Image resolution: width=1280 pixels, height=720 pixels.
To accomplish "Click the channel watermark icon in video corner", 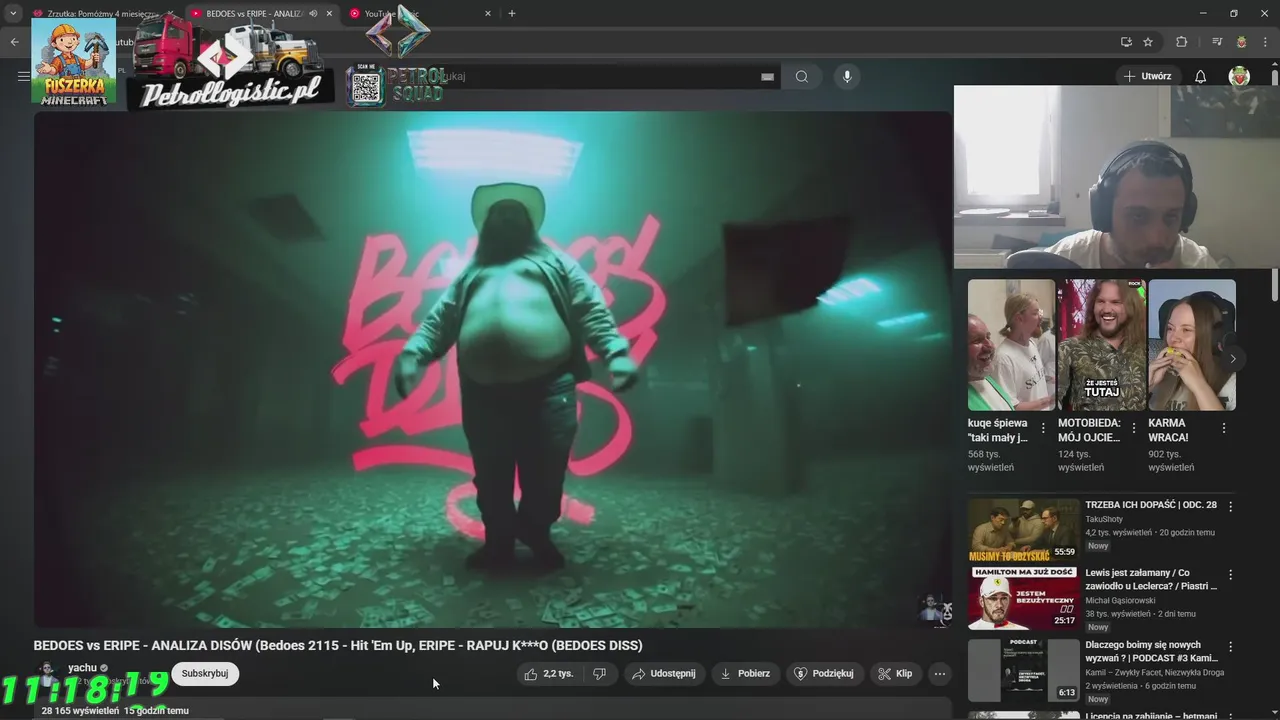I will [935, 609].
